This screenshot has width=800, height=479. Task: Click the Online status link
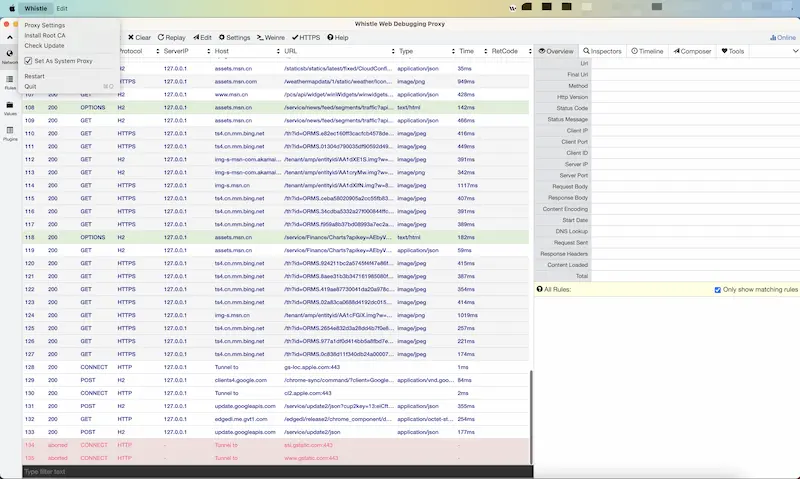(x=783, y=37)
